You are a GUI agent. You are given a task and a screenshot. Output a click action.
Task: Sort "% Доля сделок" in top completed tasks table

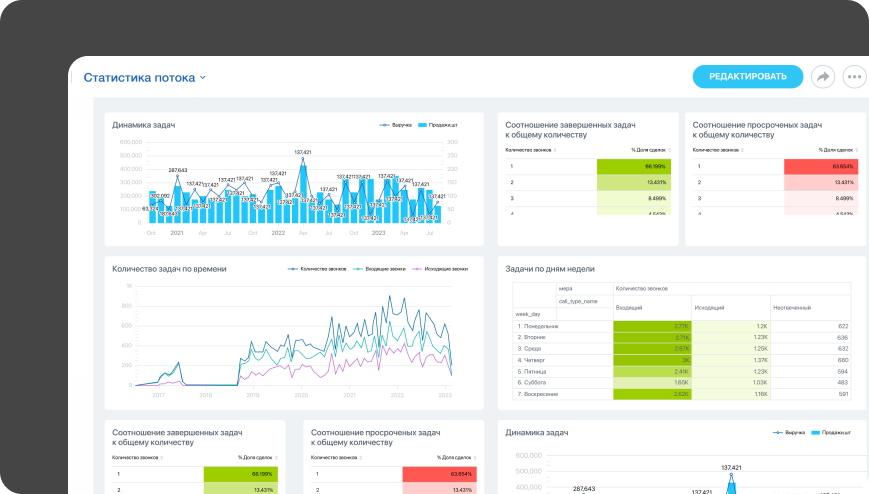(650, 149)
